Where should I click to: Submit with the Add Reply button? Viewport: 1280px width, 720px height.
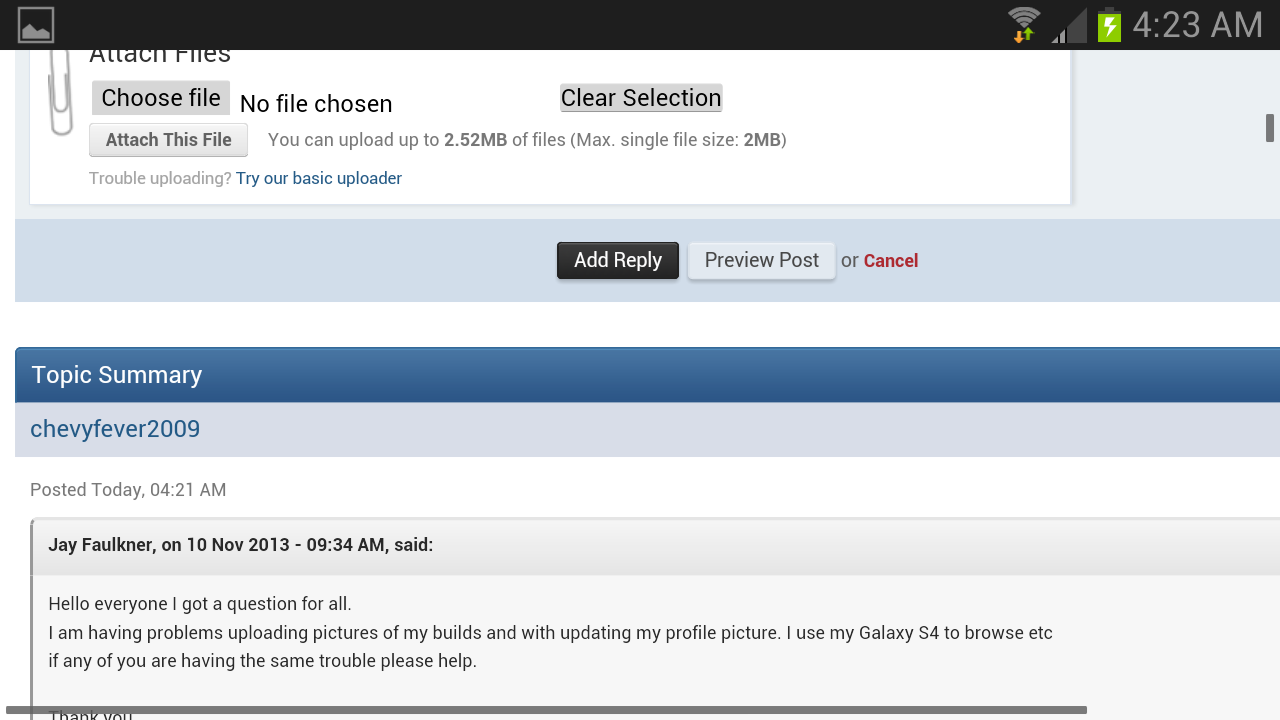(x=618, y=260)
